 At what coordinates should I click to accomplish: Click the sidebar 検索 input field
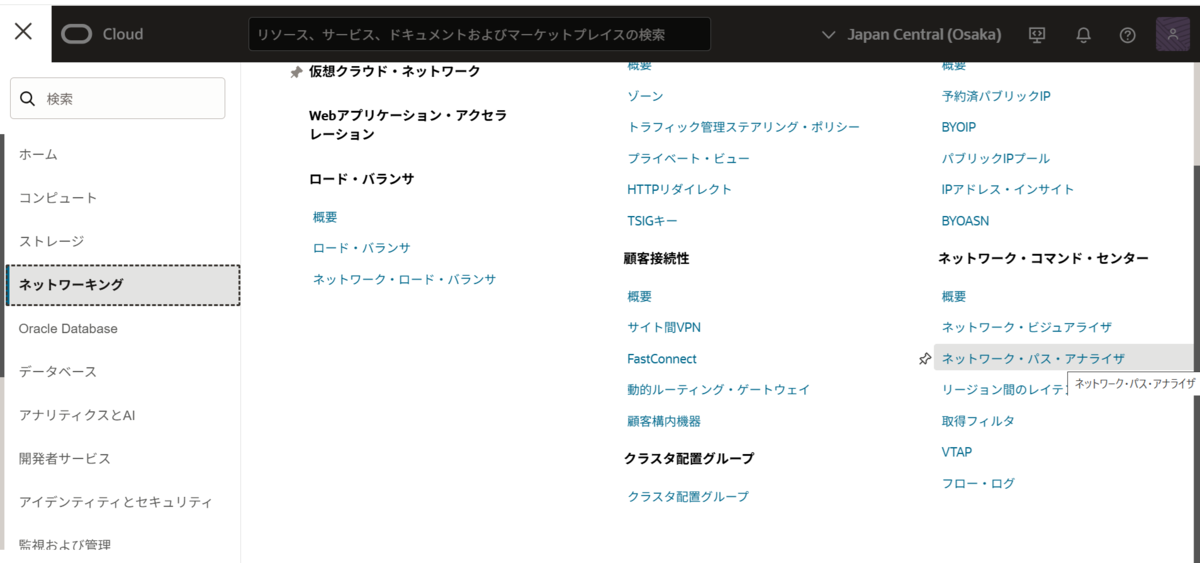(117, 98)
